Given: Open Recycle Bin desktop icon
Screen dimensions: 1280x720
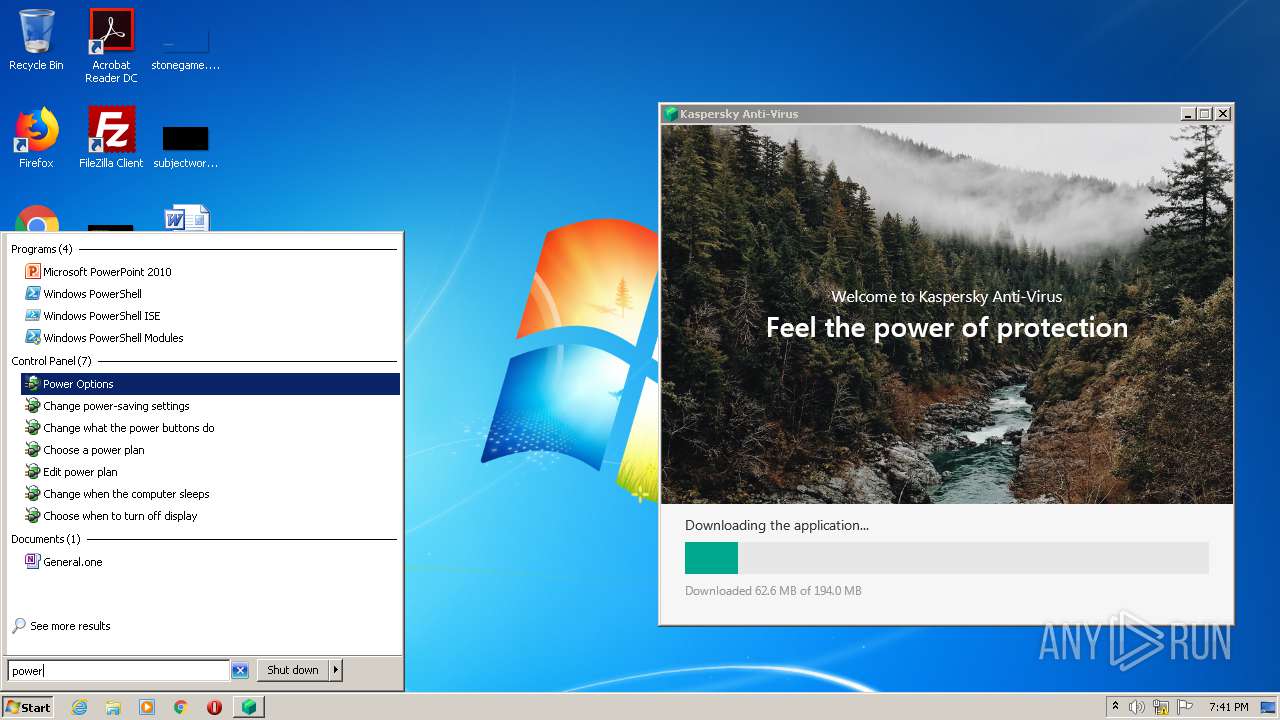Looking at the screenshot, I should (36, 41).
